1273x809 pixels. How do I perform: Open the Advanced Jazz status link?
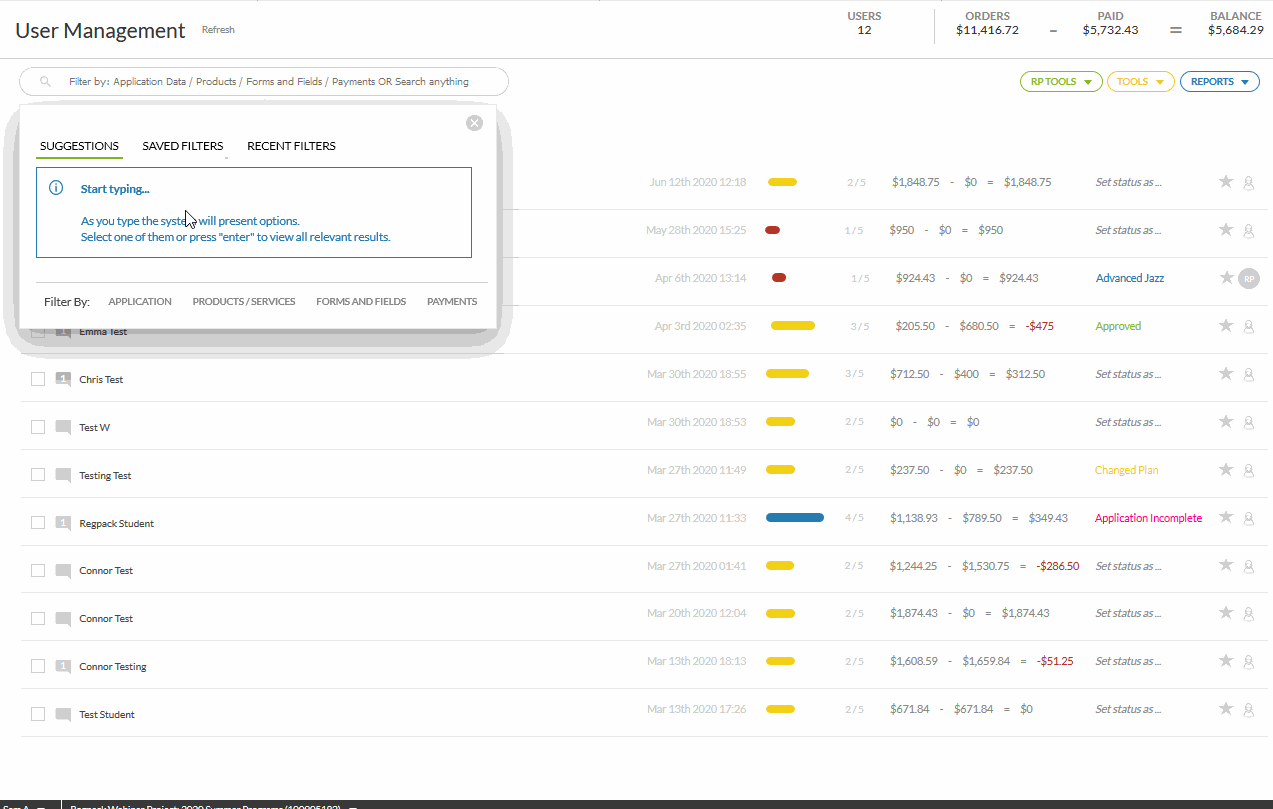[x=1129, y=277]
